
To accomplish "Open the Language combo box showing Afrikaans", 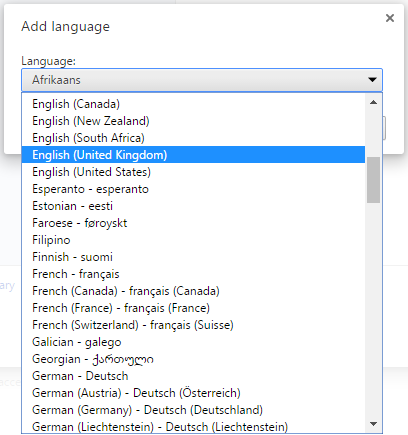I will point(202,80).
